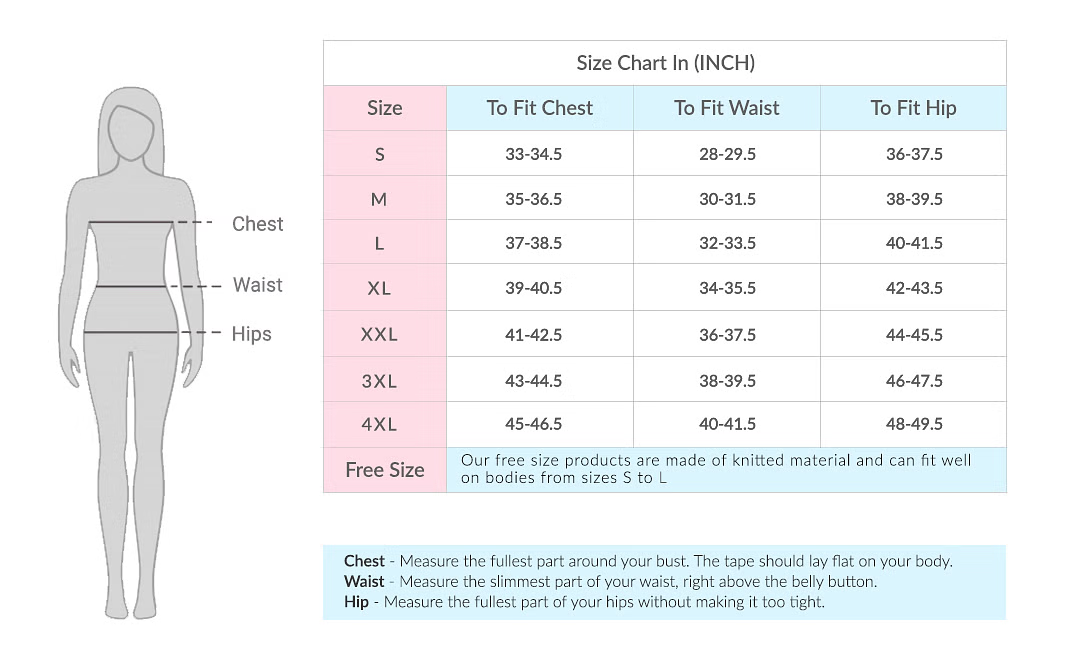The image size is (1076, 666).
Task: Click the free size knitted material description
Action: [716, 469]
